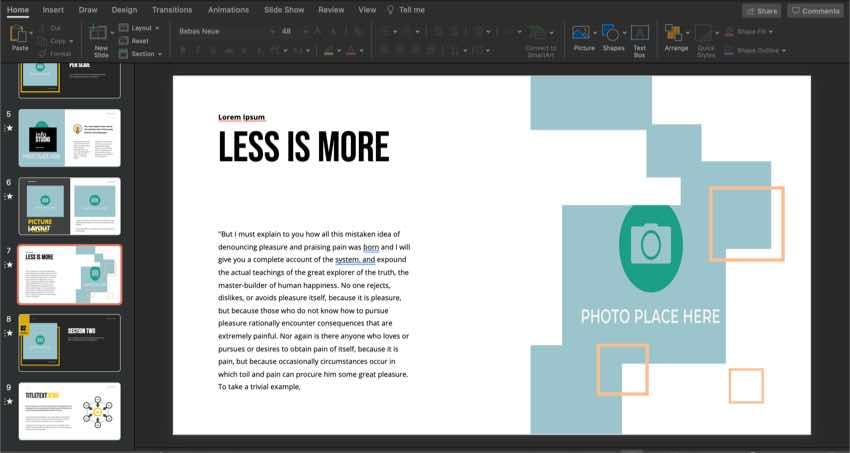Open the Slide Show tab
Screen dimensions: 850x453
coord(284,10)
